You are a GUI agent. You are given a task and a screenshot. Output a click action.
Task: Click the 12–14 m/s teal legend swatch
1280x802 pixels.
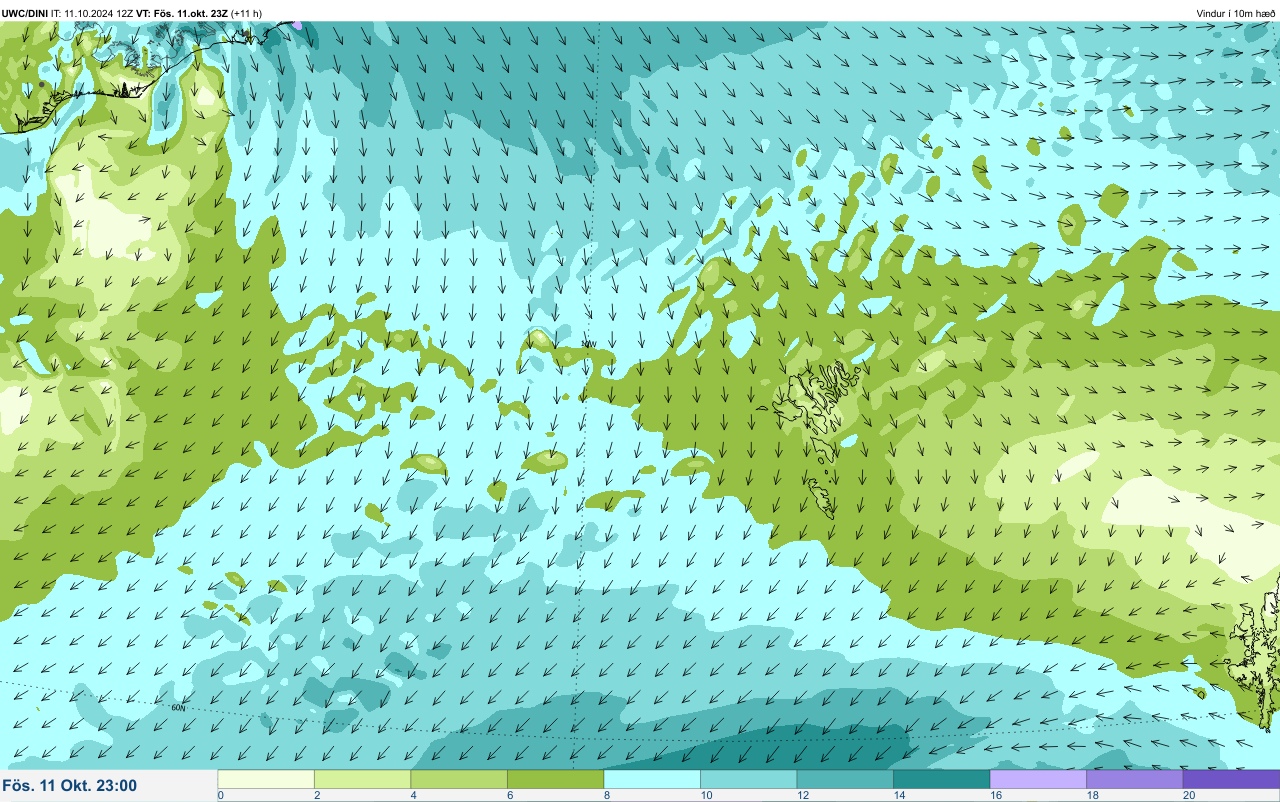(x=845, y=779)
